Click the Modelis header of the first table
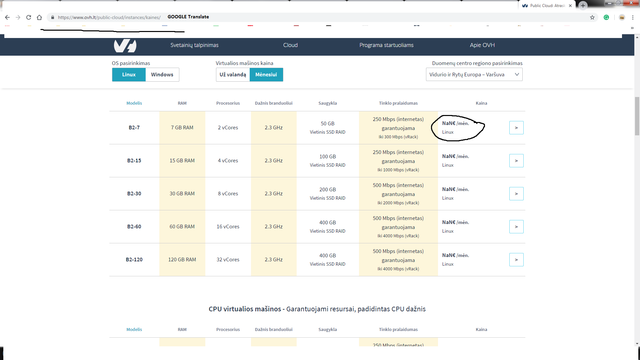Screen dimensions: 640x360 point(134,103)
